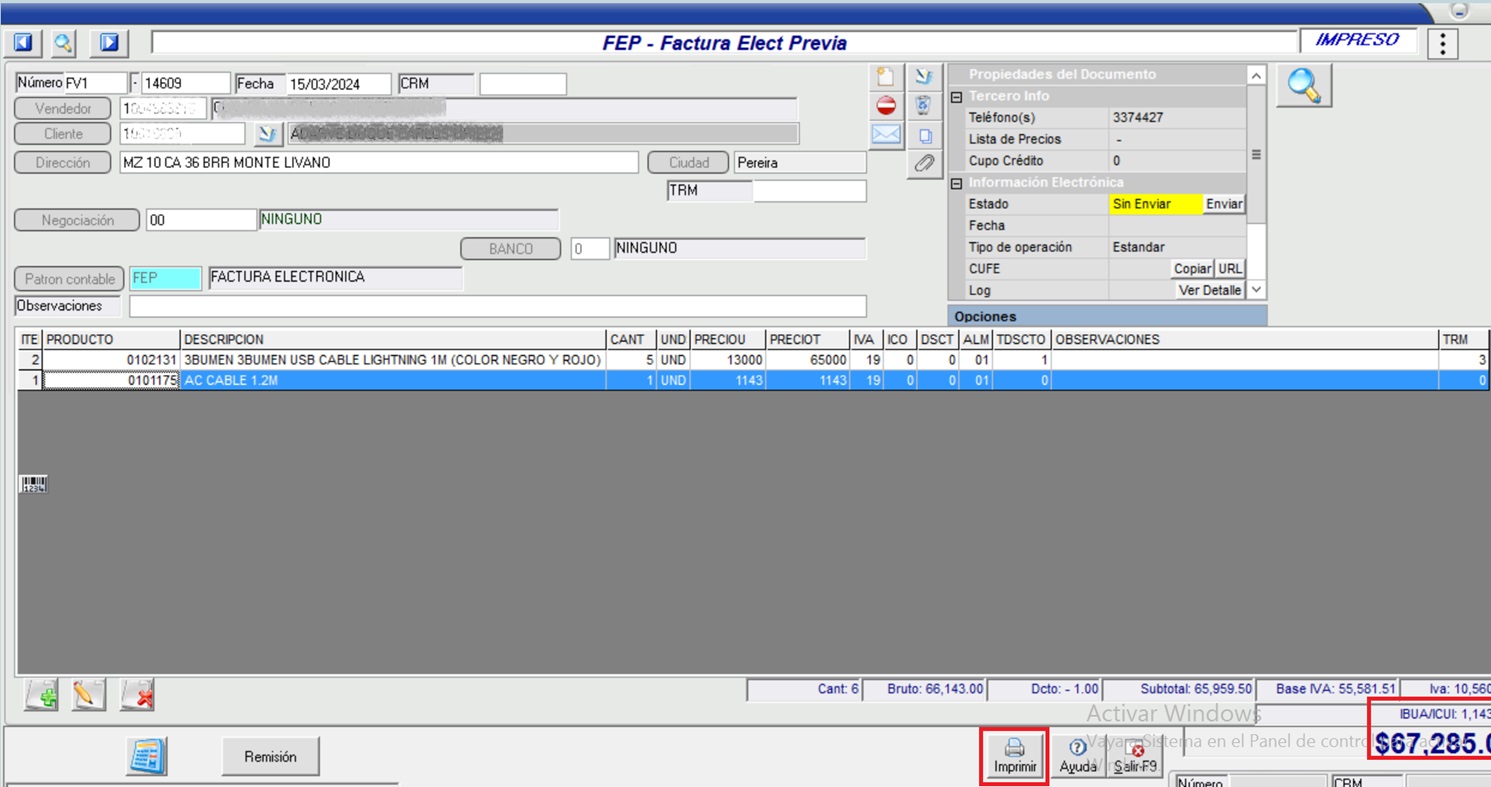Screen dimensions: 1491x787
Task: Collapse the Información Electrónica section
Action: [957, 183]
